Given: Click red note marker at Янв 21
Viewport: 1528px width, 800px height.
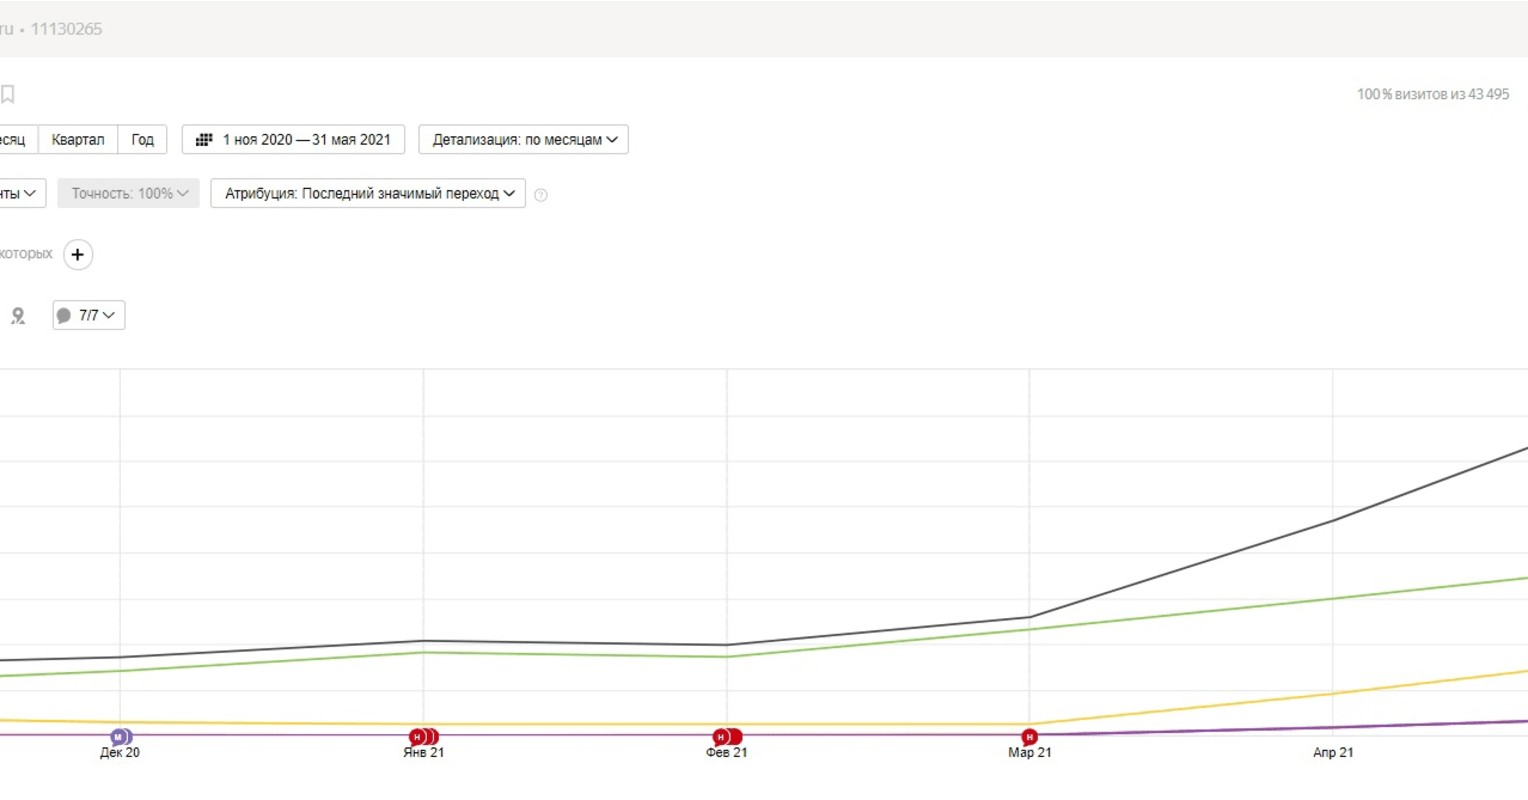Looking at the screenshot, I should point(419,737).
